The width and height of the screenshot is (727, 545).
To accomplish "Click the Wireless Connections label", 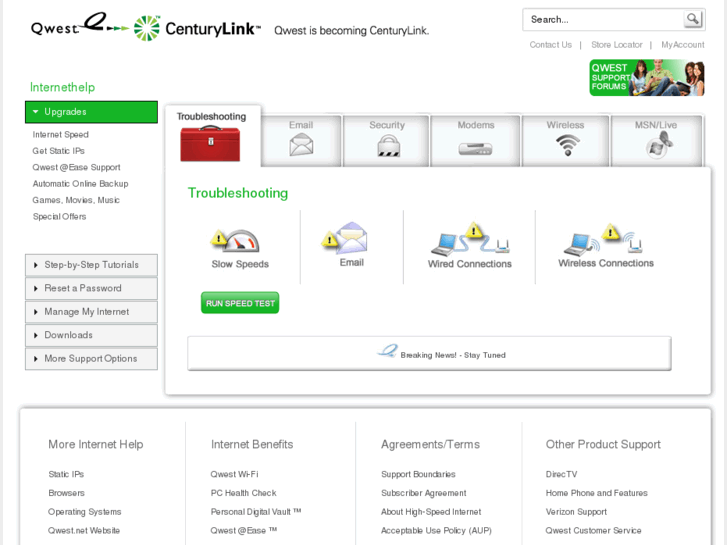I will pos(606,263).
